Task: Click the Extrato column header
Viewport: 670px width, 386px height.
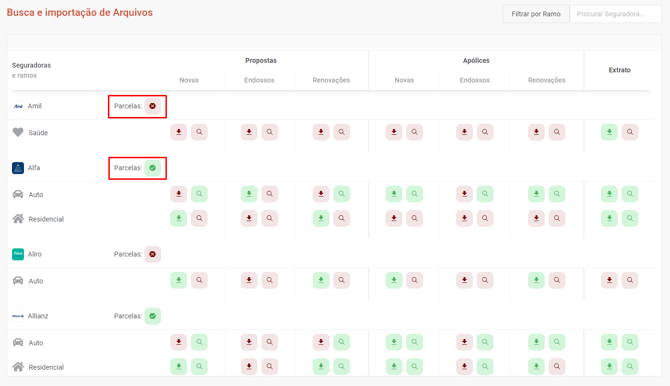Action: [620, 70]
